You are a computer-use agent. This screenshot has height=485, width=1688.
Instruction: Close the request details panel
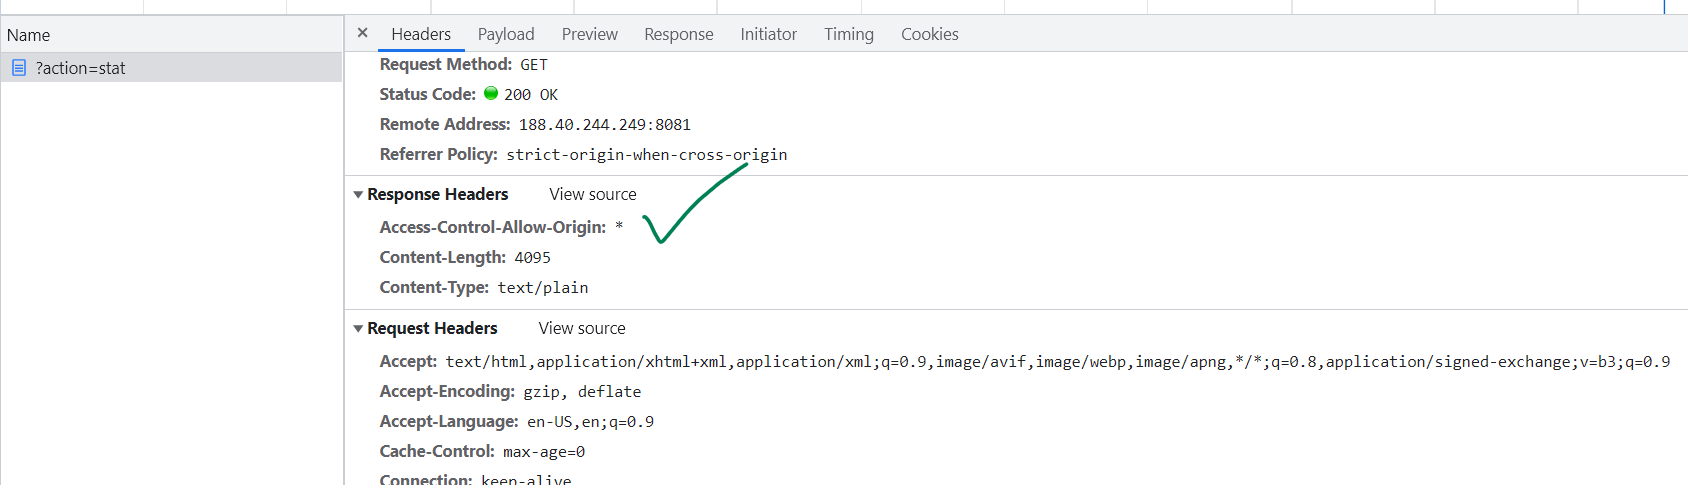[362, 33]
